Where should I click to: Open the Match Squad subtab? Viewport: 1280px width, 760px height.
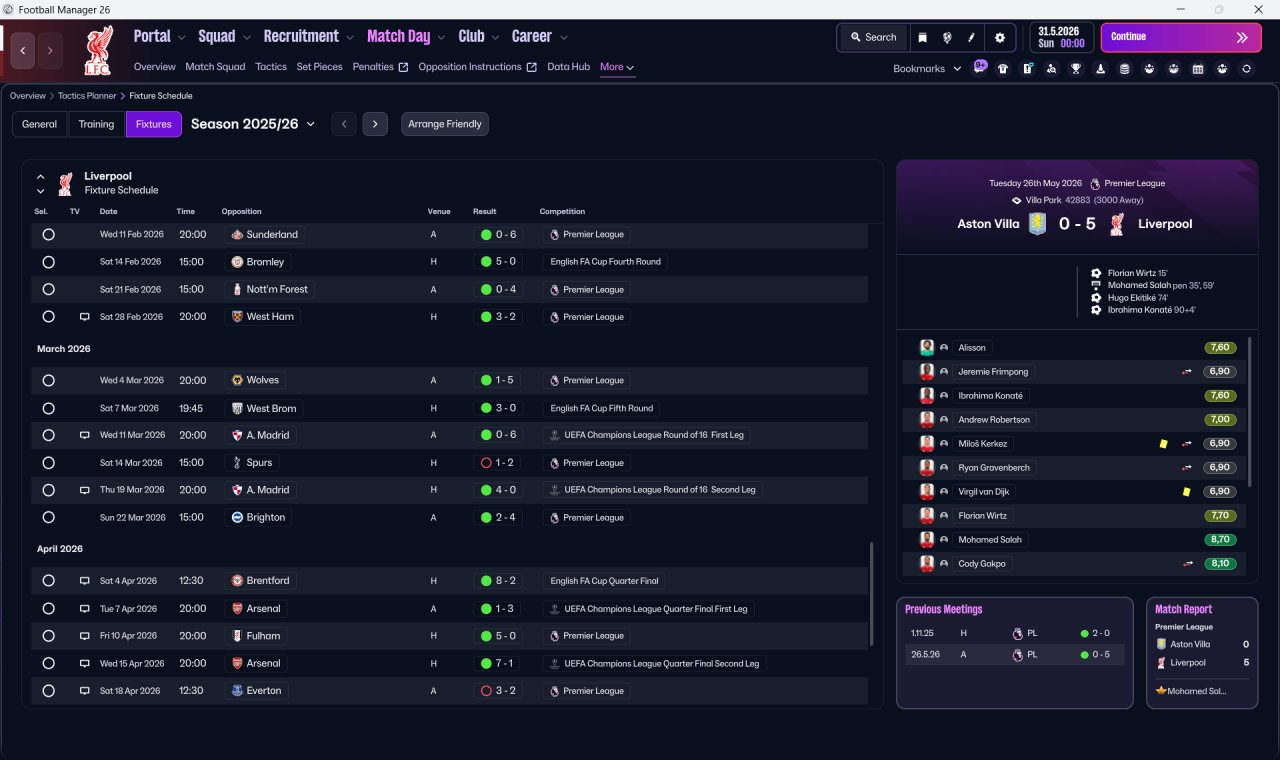click(215, 67)
